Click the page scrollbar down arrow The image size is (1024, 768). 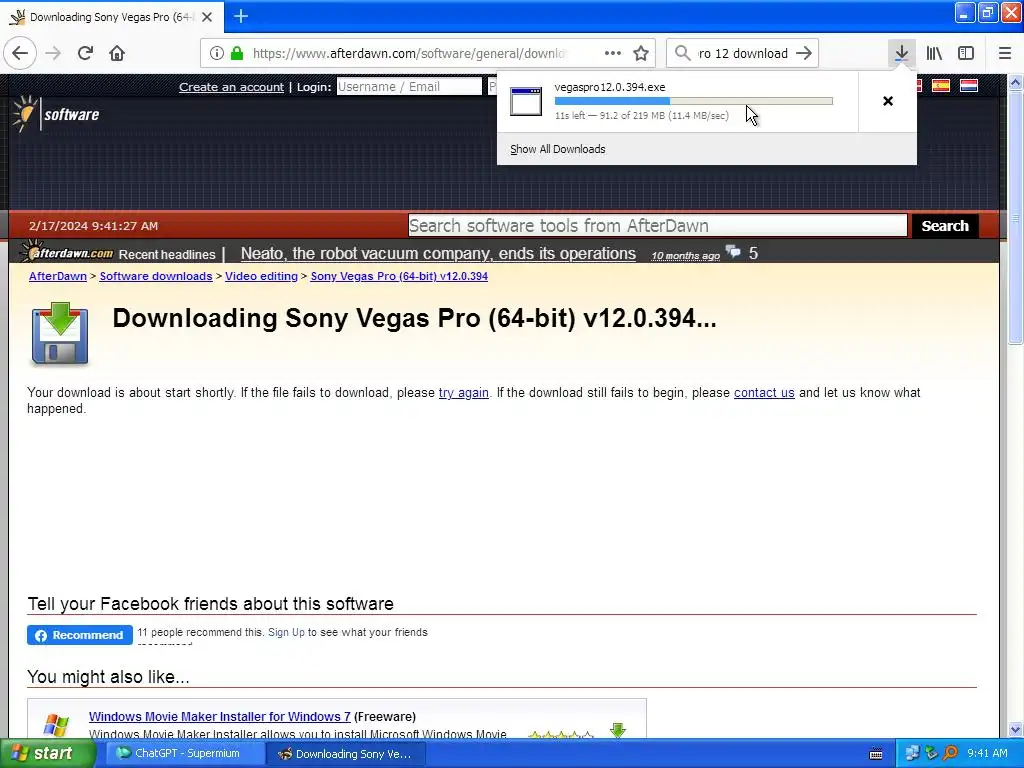pos(1016,729)
